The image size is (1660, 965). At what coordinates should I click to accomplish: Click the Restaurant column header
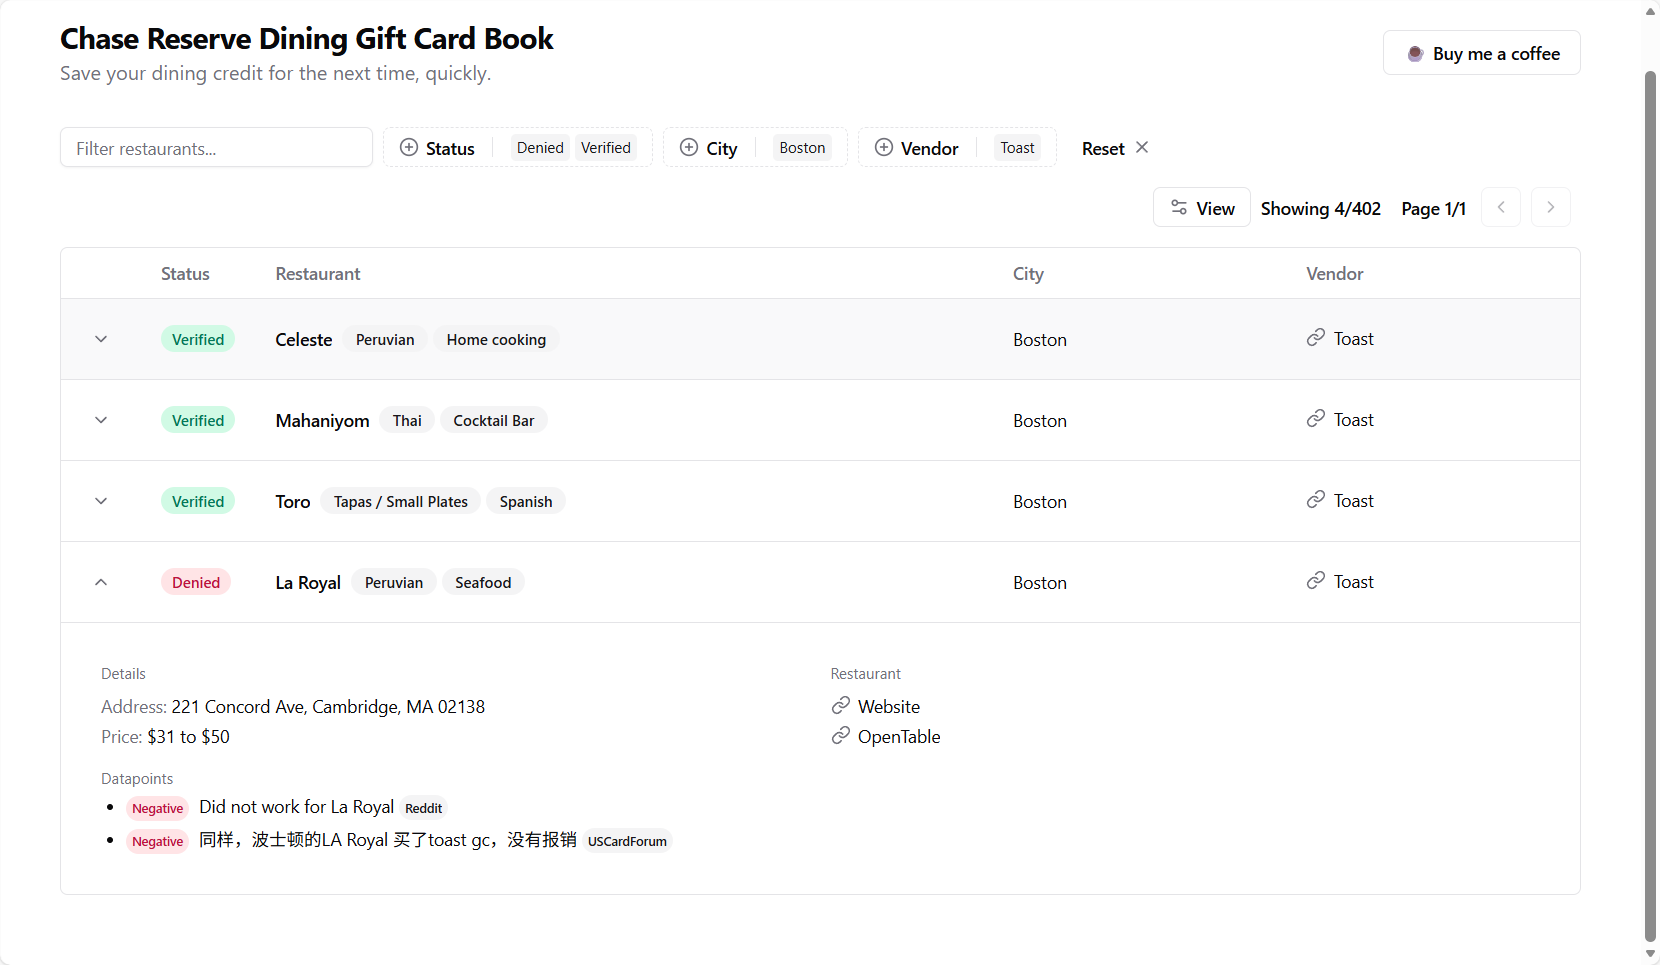pyautogui.click(x=318, y=274)
